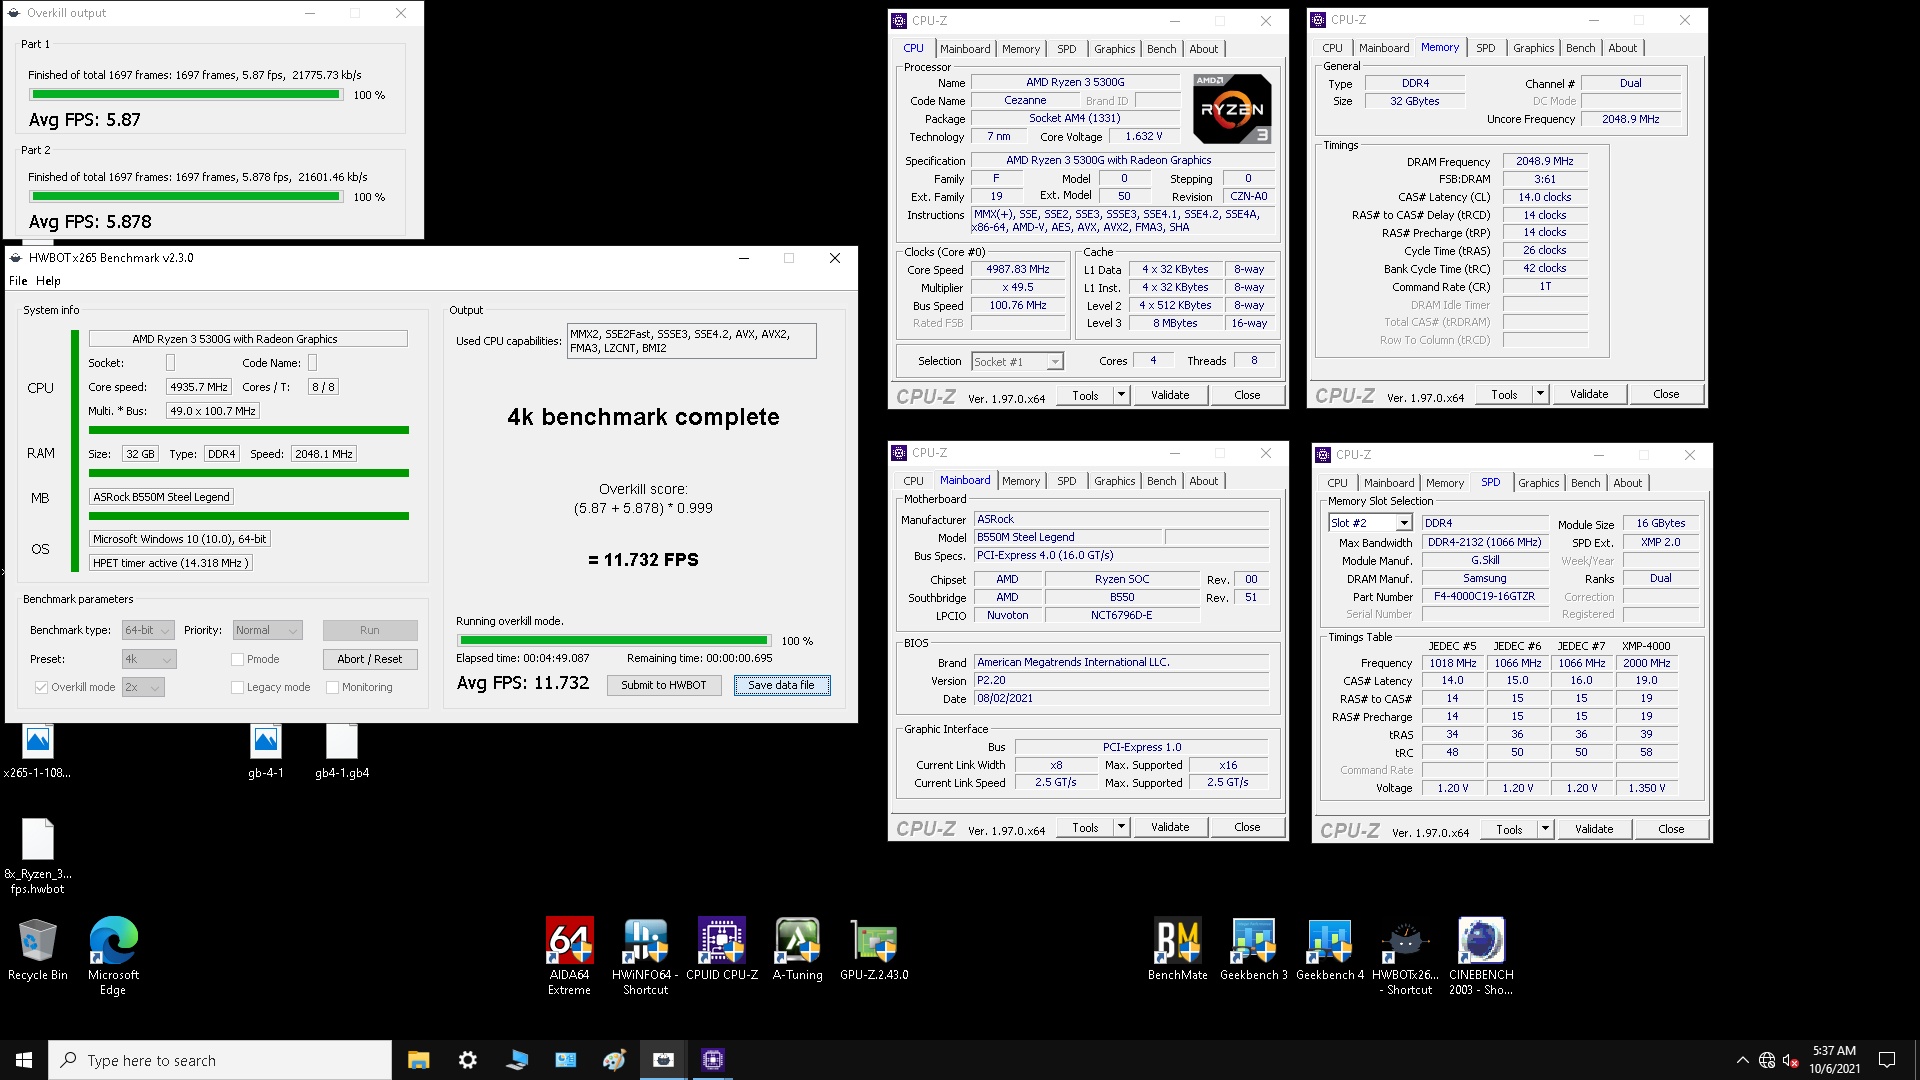Toggle Monitoring checkbox
Image resolution: width=1920 pixels, height=1080 pixels.
(x=332, y=687)
